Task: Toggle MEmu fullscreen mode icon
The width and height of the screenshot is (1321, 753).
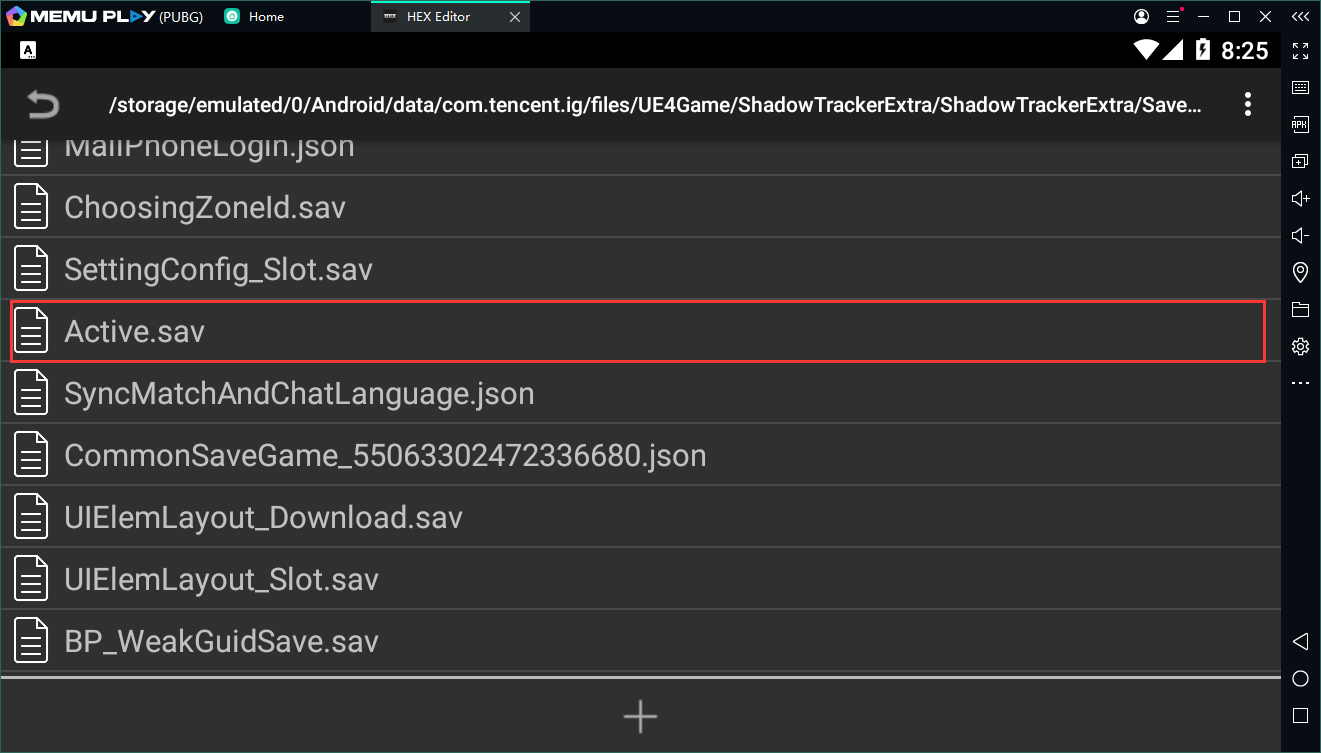Action: click(x=1300, y=51)
